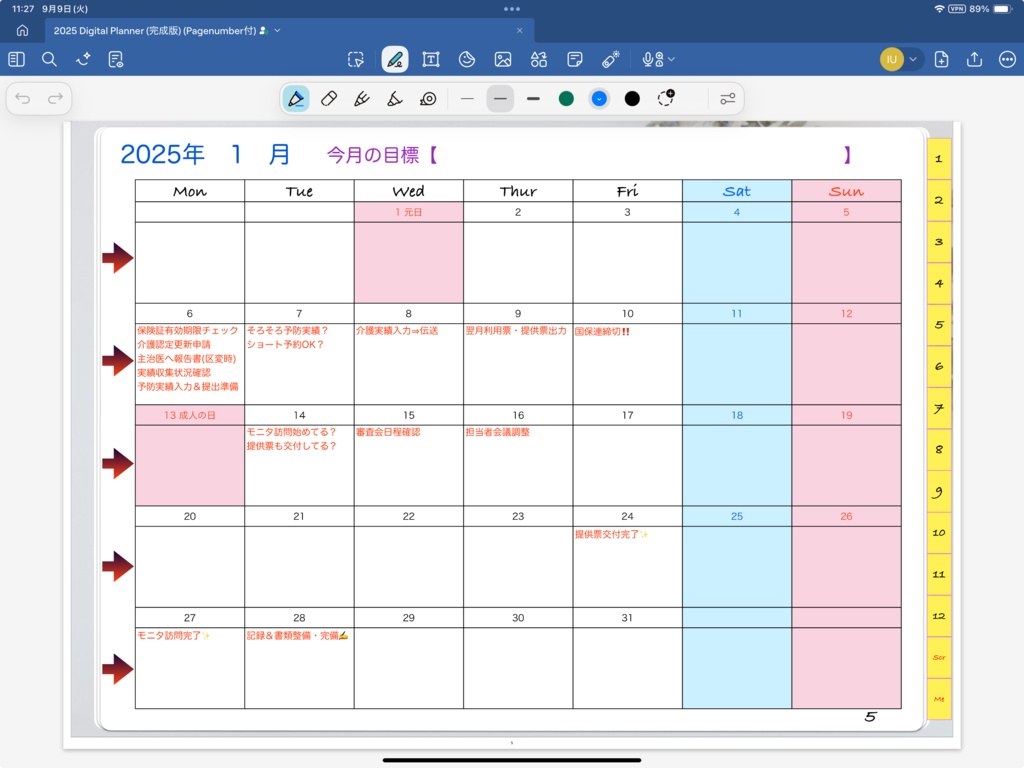Open the stickers tool icon
This screenshot has width=1024, height=768.
tap(467, 59)
